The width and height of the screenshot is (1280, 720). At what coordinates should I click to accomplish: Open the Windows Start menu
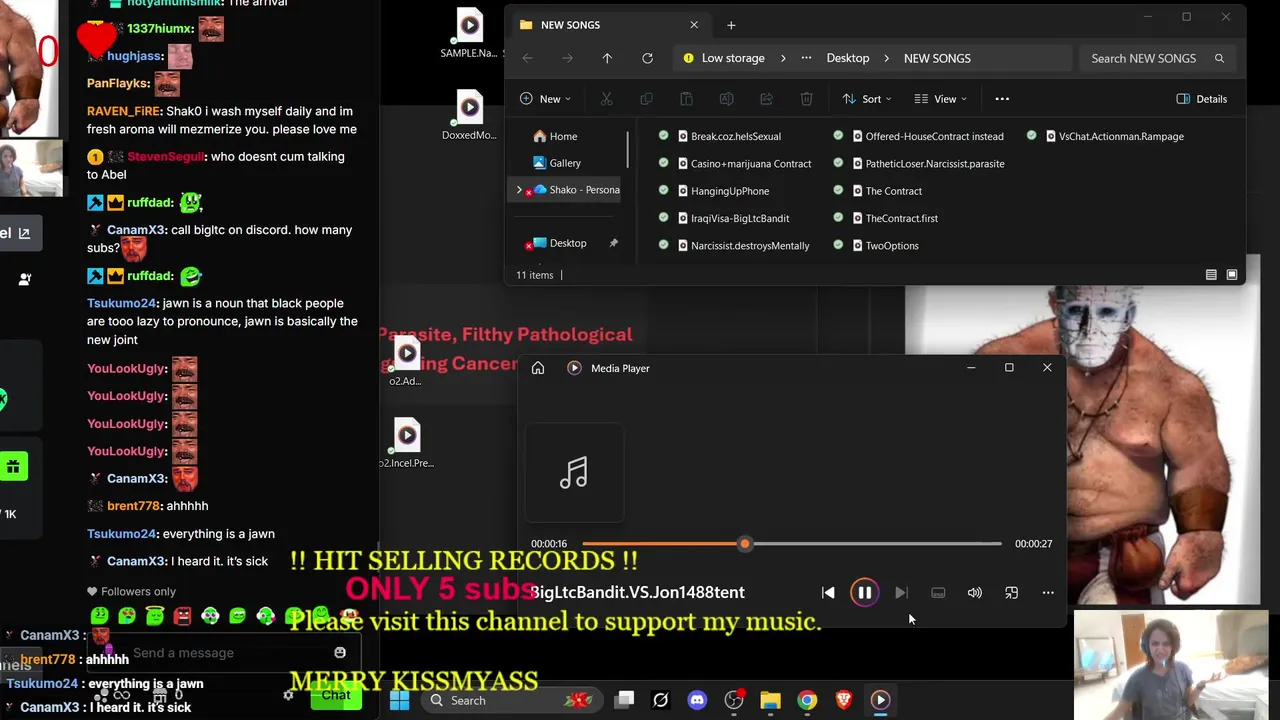pos(399,700)
